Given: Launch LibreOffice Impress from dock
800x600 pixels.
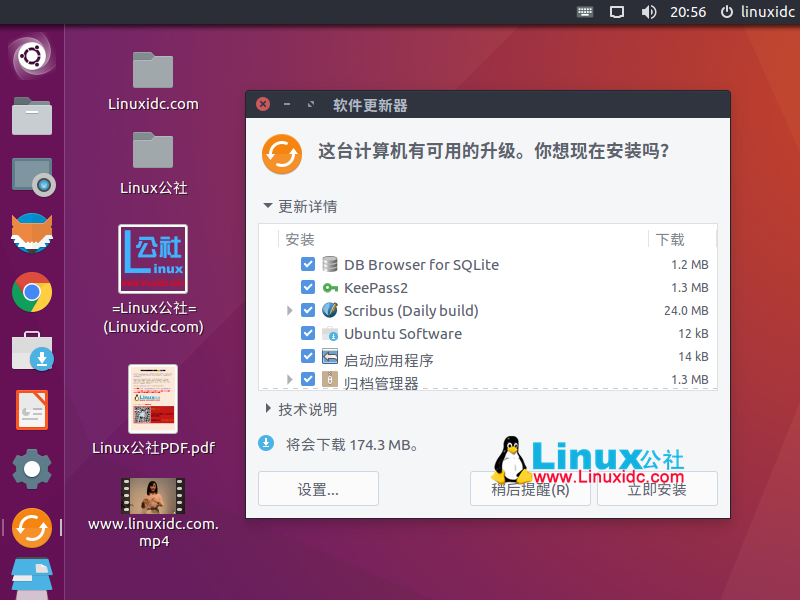Looking at the screenshot, I should click(x=32, y=410).
